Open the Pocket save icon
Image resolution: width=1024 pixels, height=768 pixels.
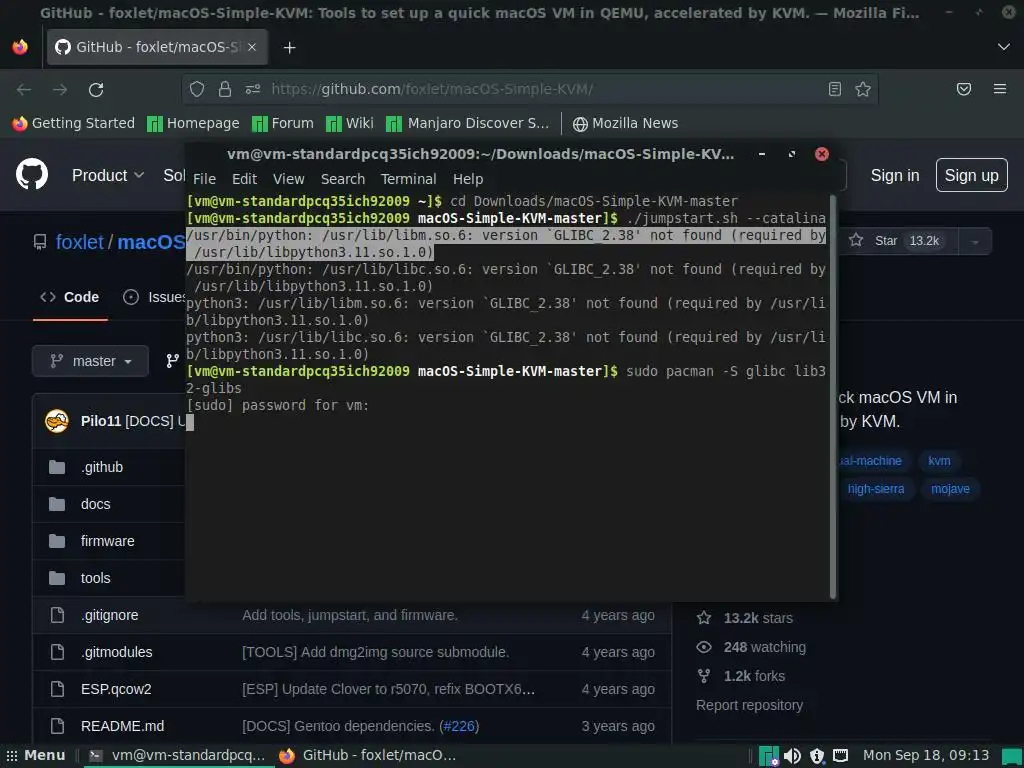point(963,89)
